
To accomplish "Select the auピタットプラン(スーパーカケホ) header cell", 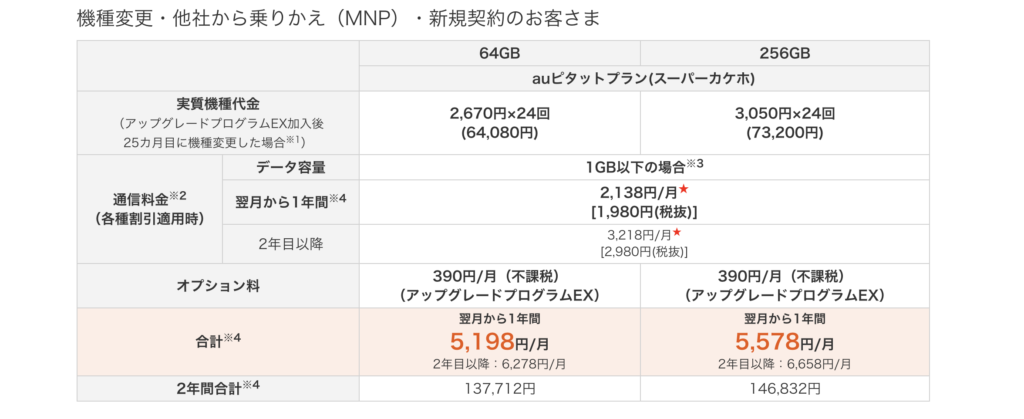I will [x=644, y=78].
